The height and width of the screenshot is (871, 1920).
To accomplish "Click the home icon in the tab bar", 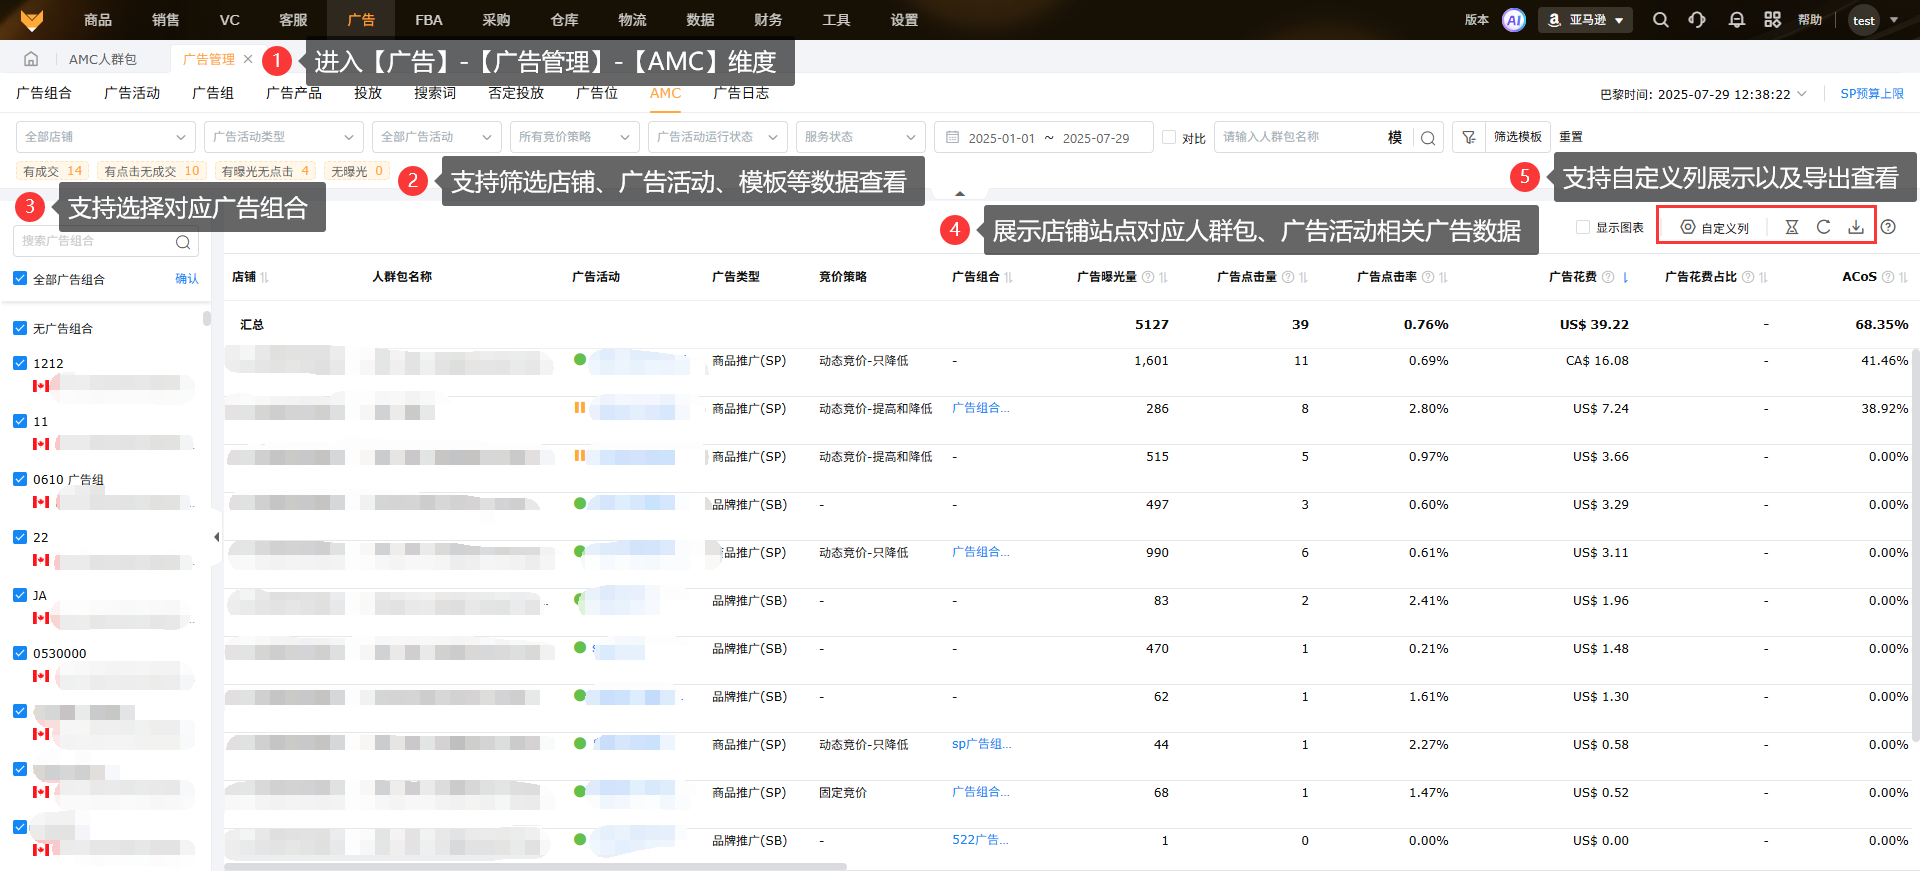I will pyautogui.click(x=31, y=59).
